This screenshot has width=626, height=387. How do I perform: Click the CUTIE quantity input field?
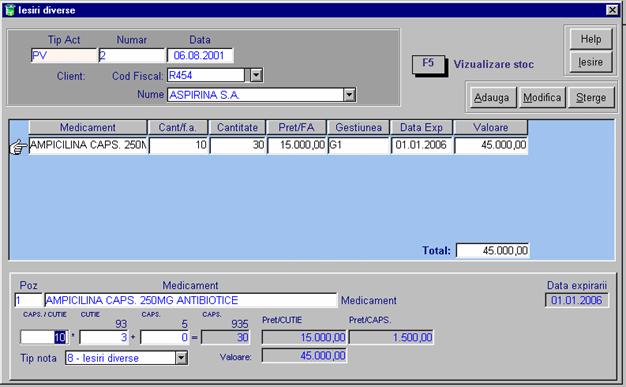pyautogui.click(x=104, y=337)
